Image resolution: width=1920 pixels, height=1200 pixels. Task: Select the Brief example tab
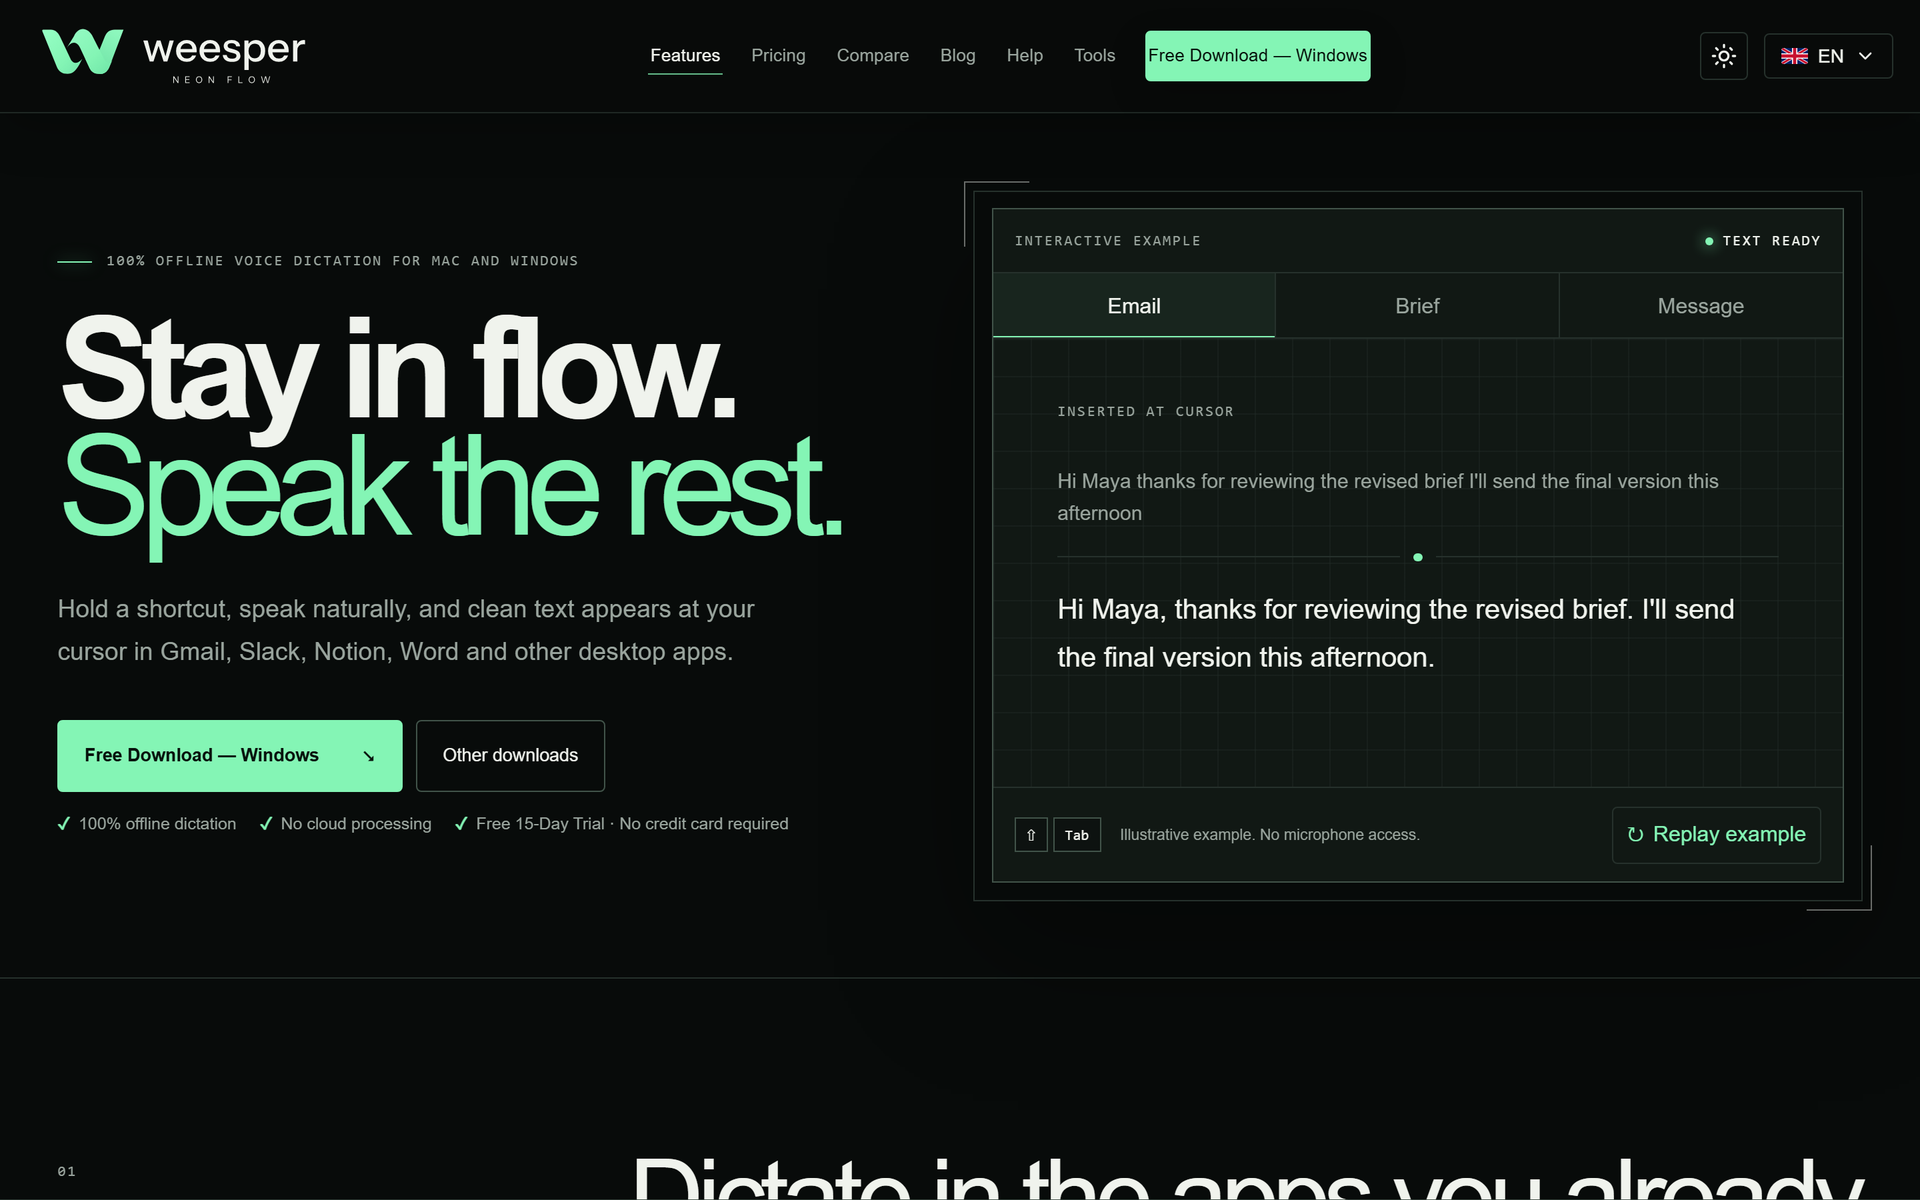pos(1417,306)
